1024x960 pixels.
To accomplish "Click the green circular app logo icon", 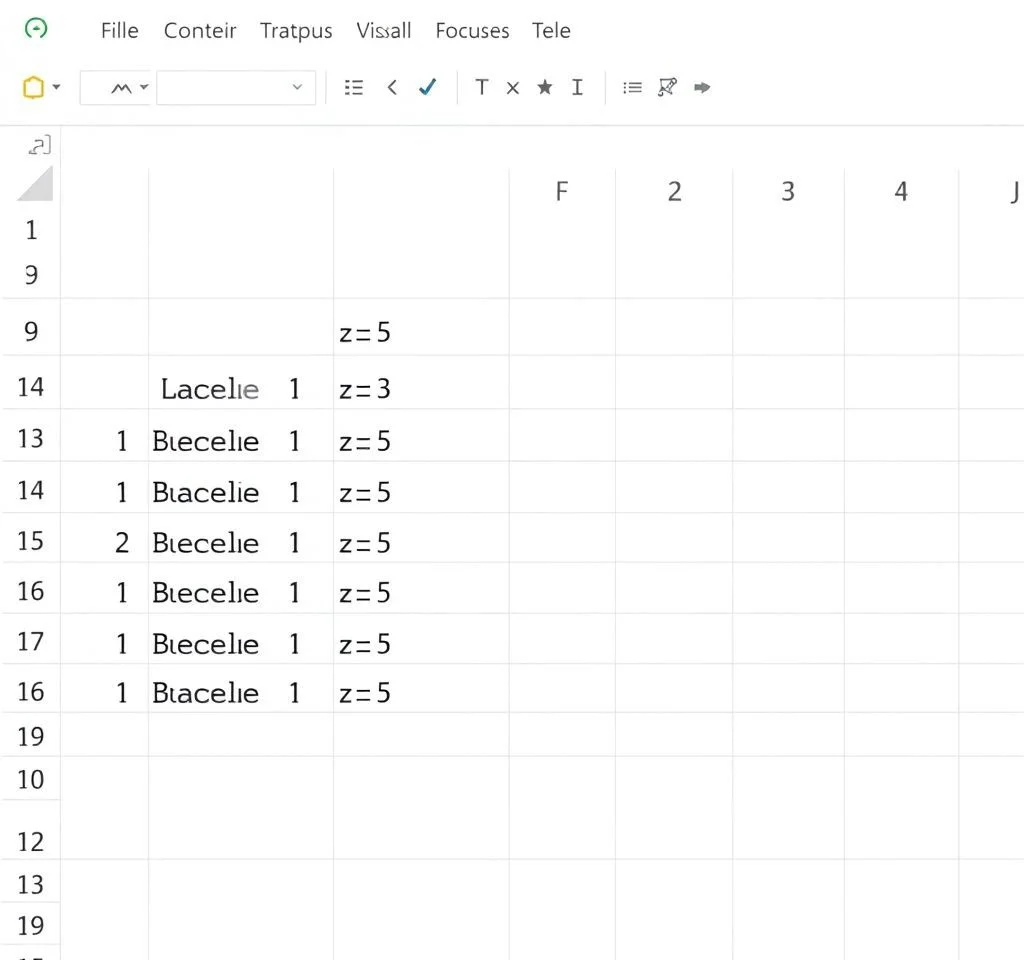I will pos(36,29).
